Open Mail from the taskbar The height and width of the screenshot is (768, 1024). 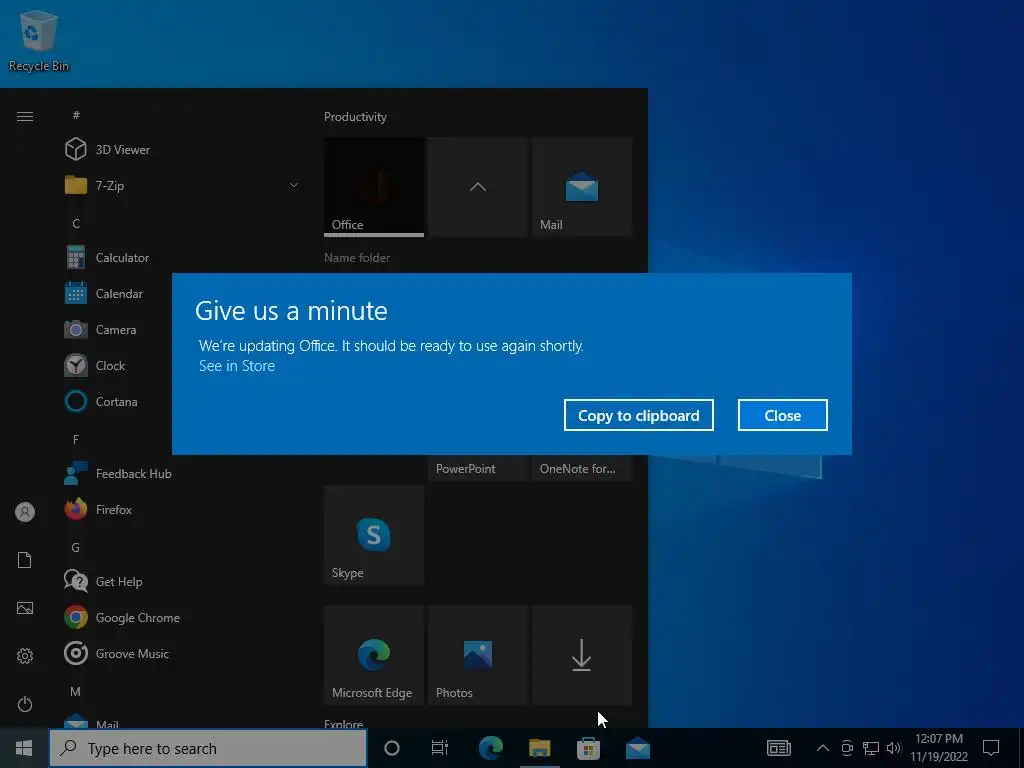pos(637,748)
